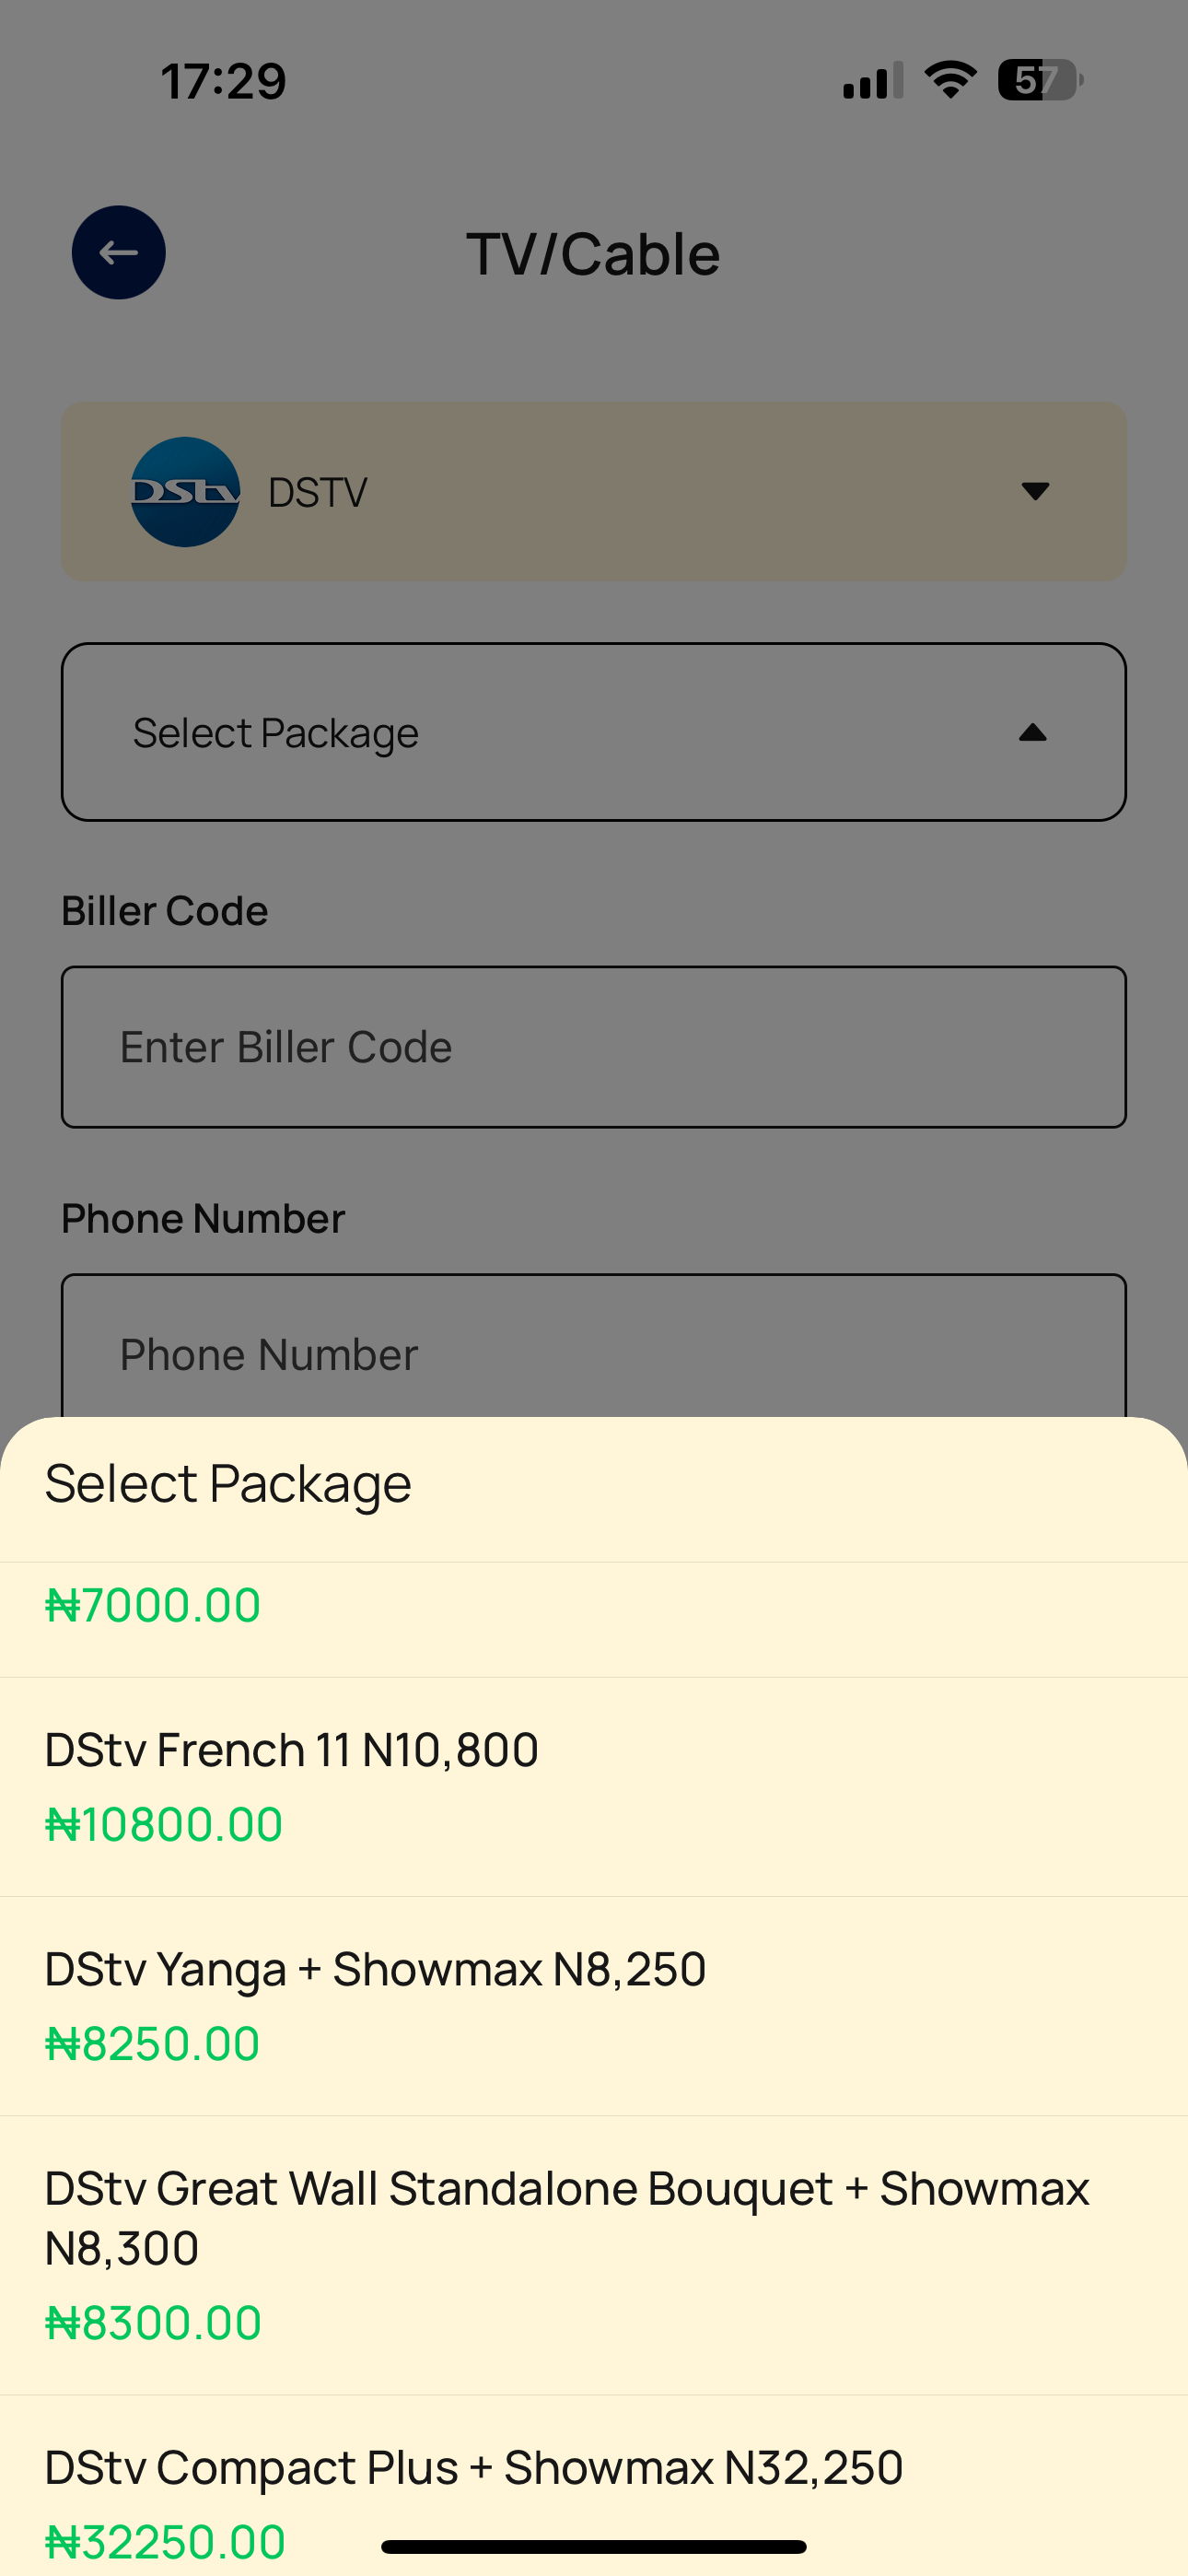
Task: Open the Select Package combo box
Action: [x=594, y=732]
